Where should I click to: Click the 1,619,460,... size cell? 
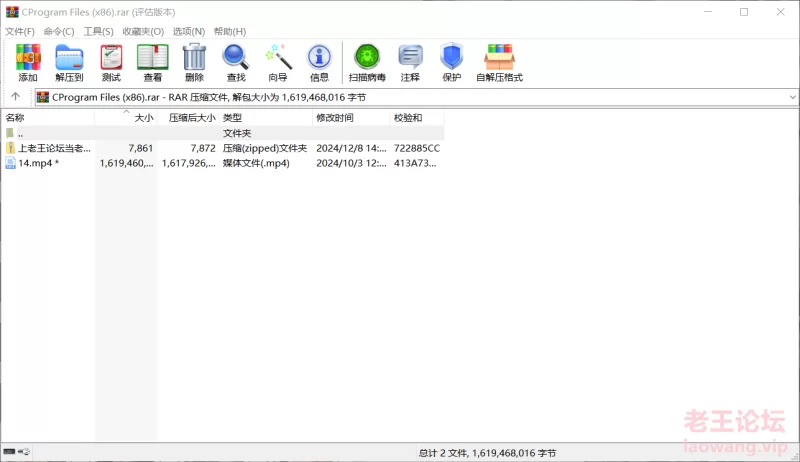127,163
